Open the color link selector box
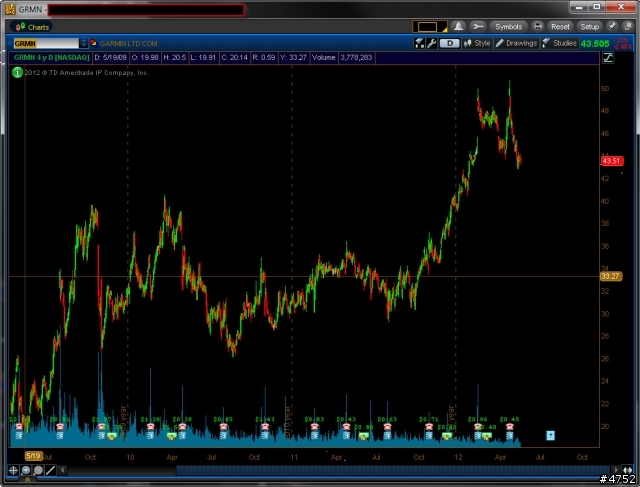640x487 pixels. (x=430, y=27)
